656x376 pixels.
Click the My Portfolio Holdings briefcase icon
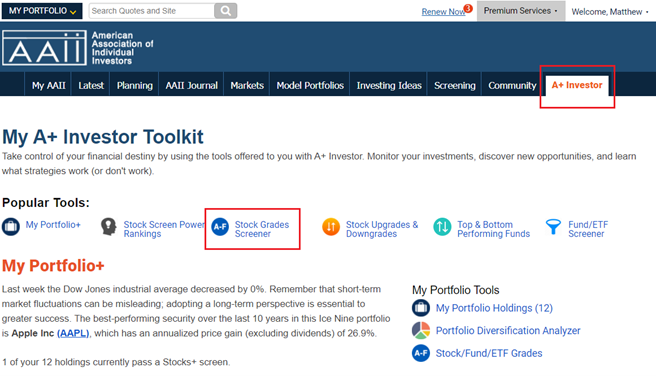pyautogui.click(x=421, y=308)
